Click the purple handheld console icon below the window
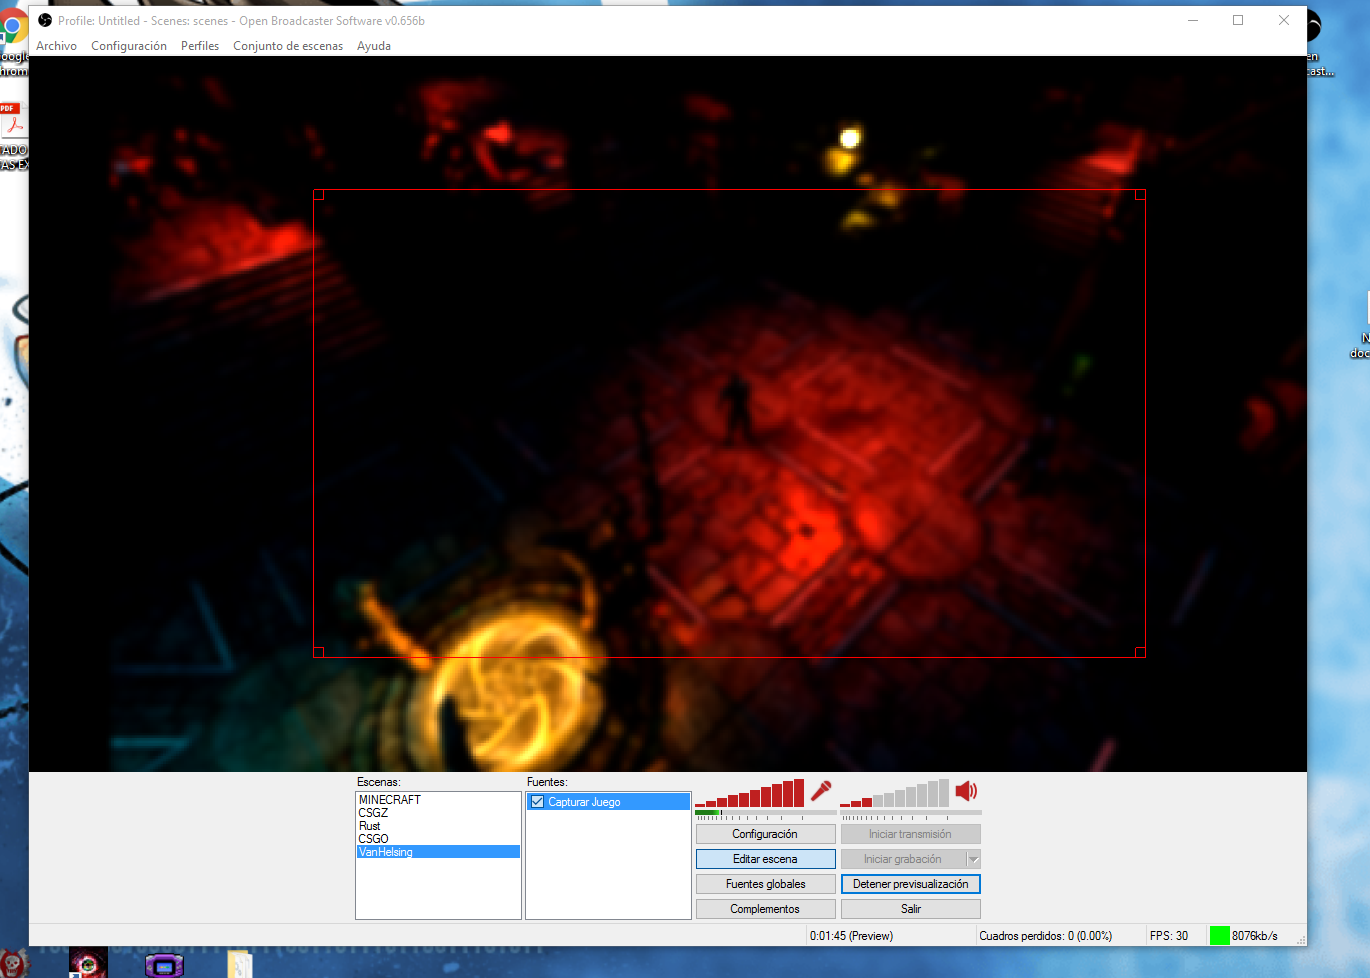Viewport: 1370px width, 978px height. coord(164,965)
